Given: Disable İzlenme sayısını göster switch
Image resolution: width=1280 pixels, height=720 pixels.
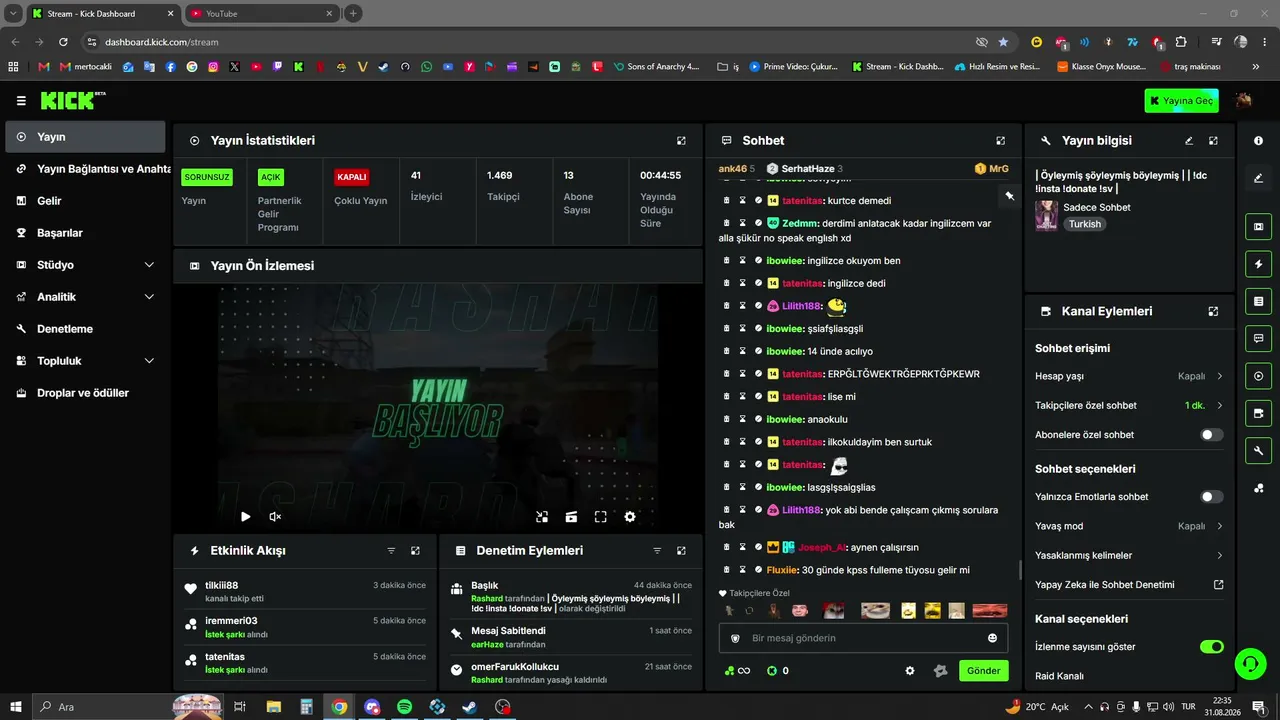Looking at the screenshot, I should (x=1211, y=647).
